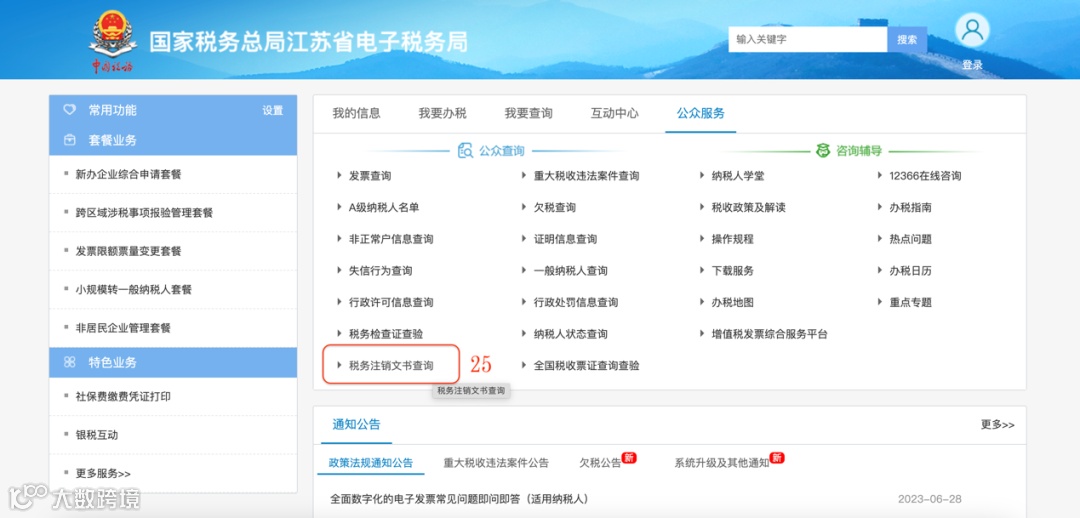This screenshot has height=518, width=1080.
Task: Click the China Tax emblem logo
Action: coord(113,40)
